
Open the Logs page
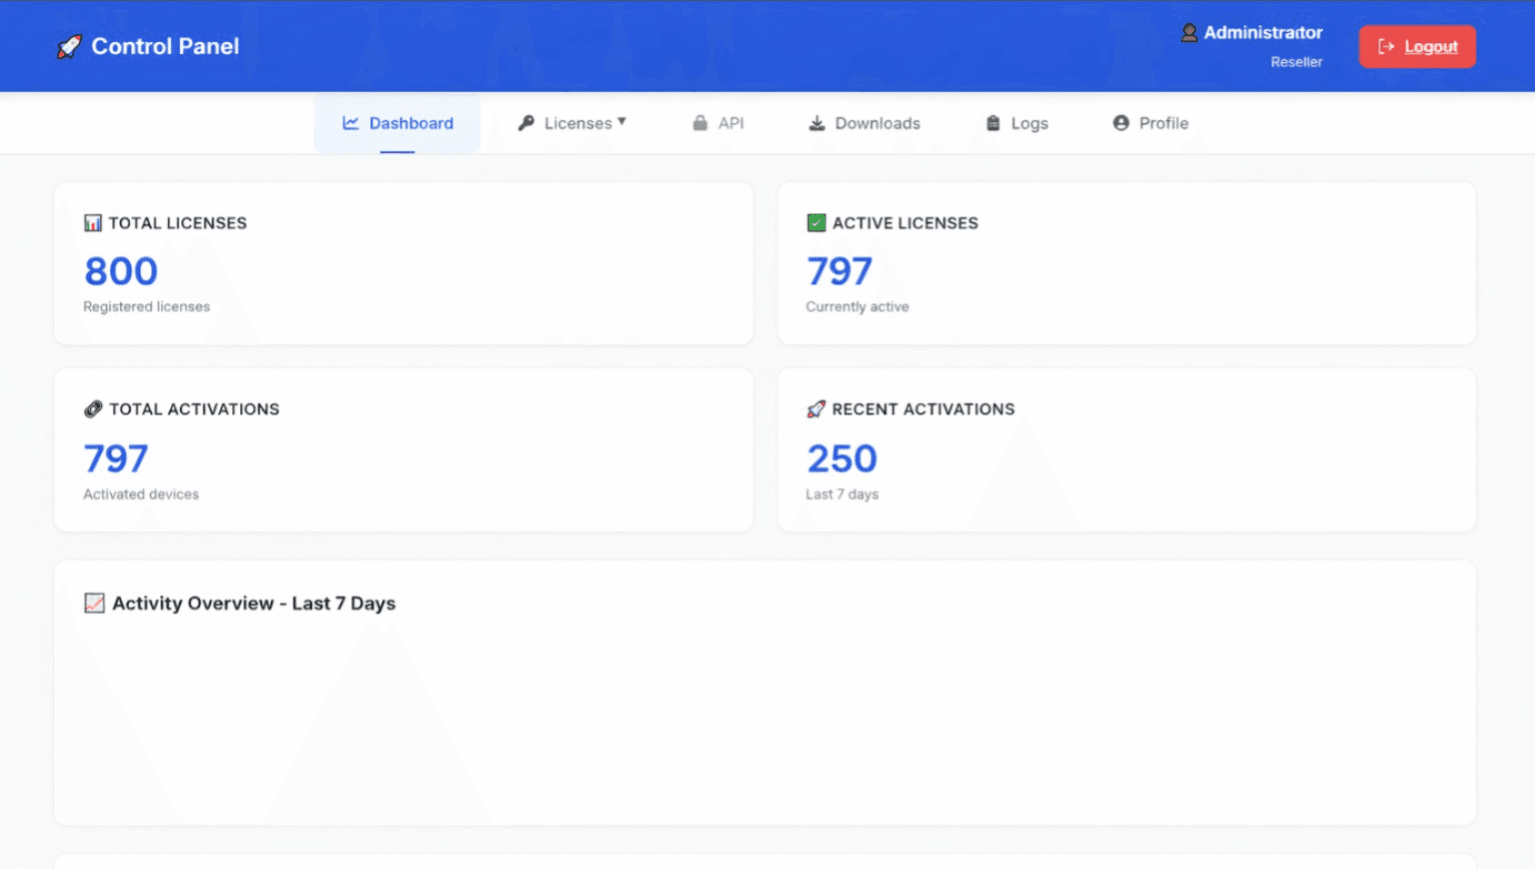pos(1028,123)
